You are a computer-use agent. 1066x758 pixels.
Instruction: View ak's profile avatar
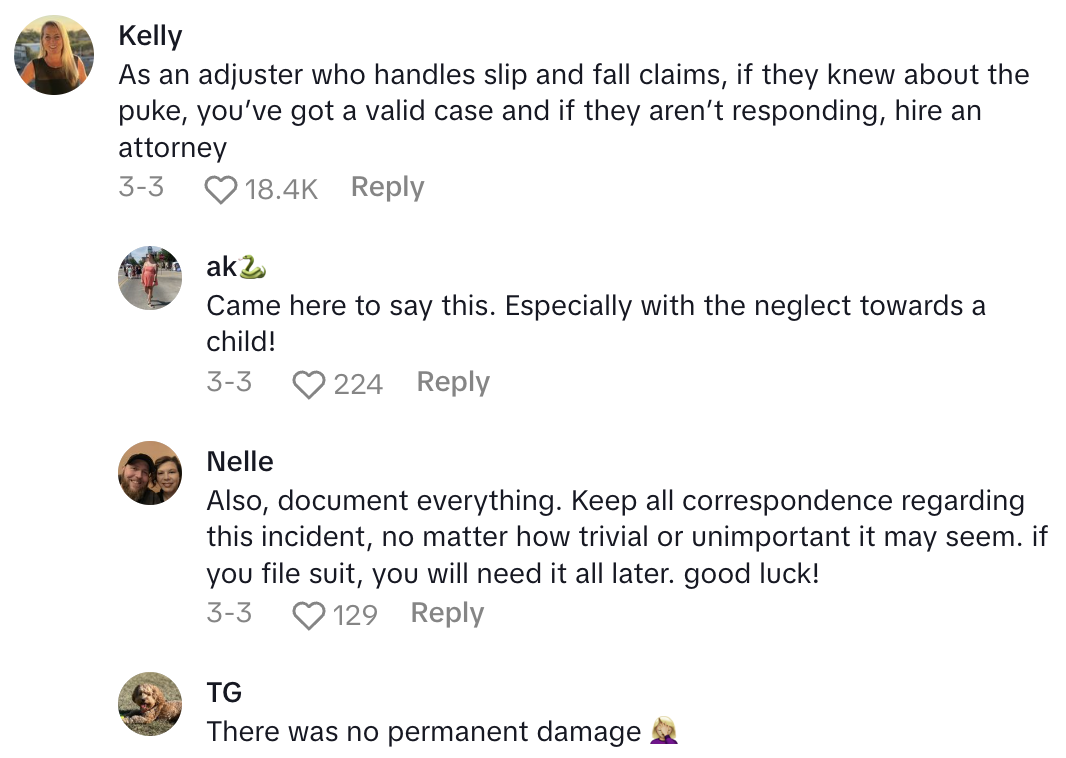point(150,278)
